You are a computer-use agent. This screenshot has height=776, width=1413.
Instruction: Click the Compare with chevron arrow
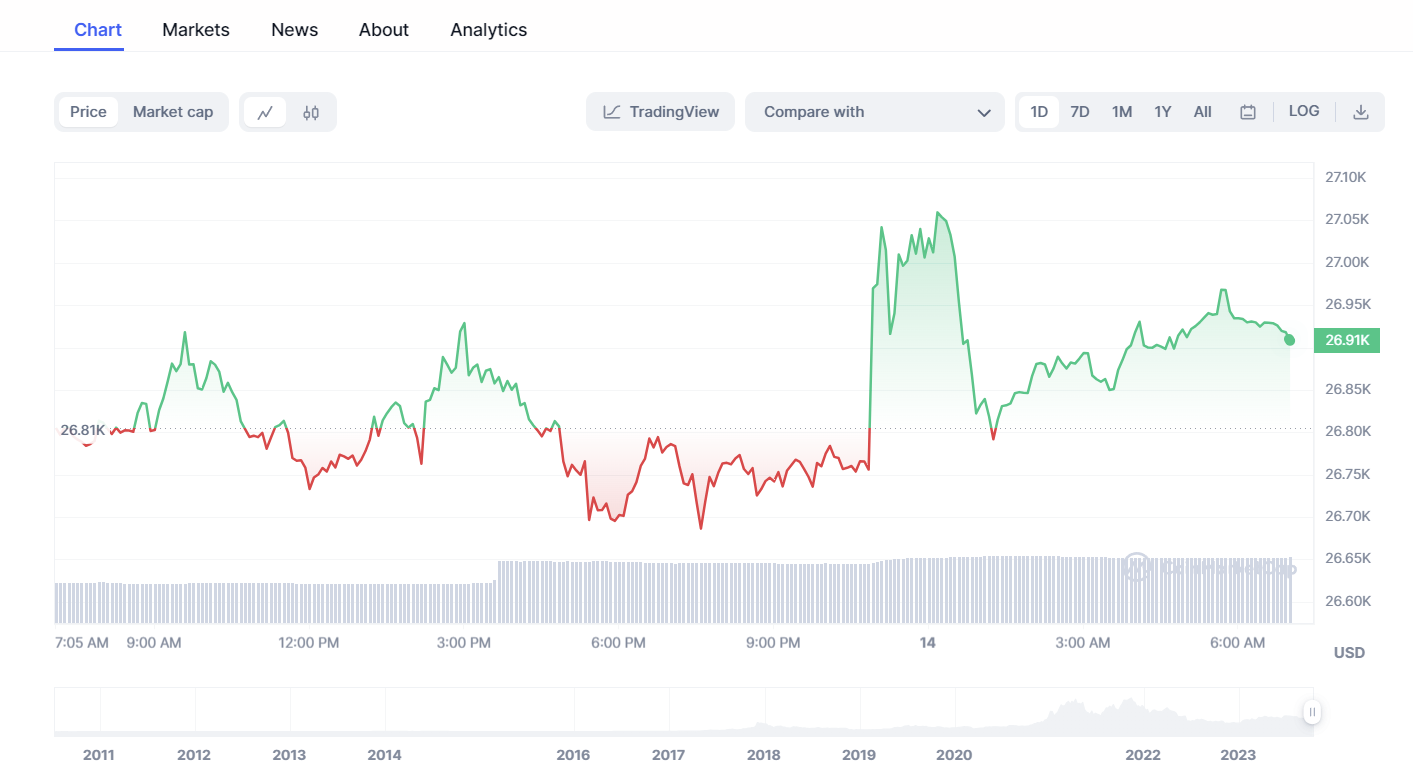[x=984, y=113]
